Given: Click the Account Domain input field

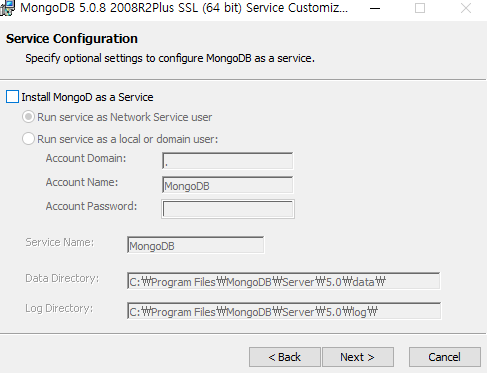Looking at the screenshot, I should coord(228,161).
